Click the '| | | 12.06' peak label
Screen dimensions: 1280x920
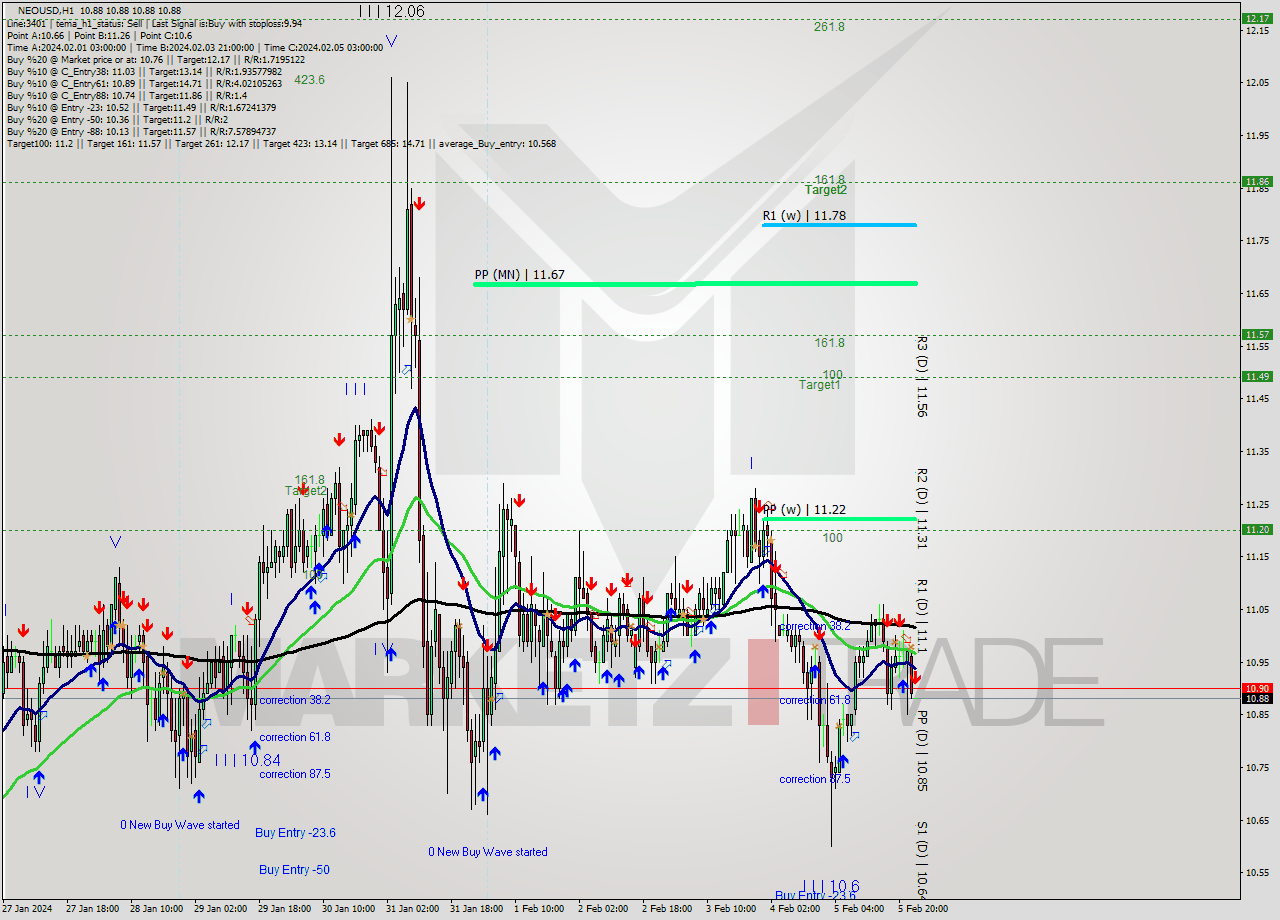391,11
